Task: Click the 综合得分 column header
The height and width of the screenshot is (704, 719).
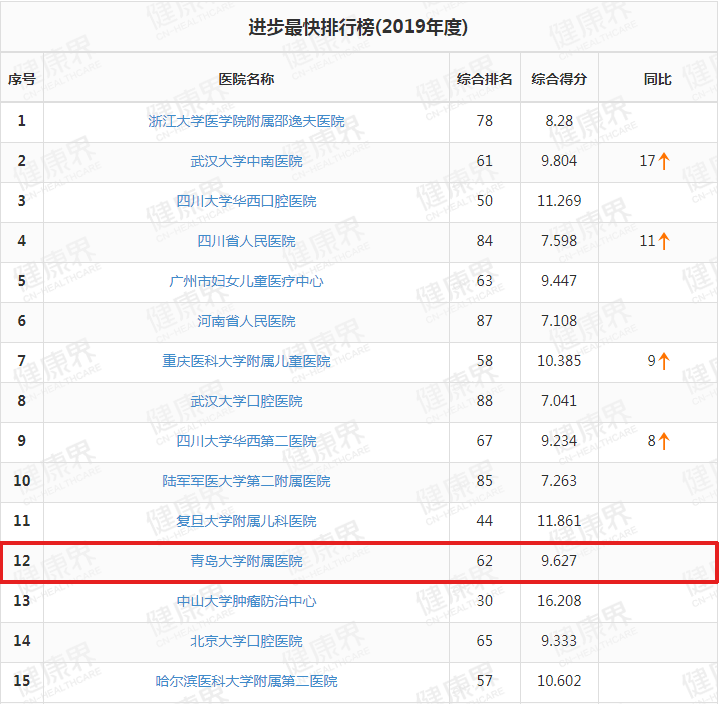Action: (x=559, y=79)
